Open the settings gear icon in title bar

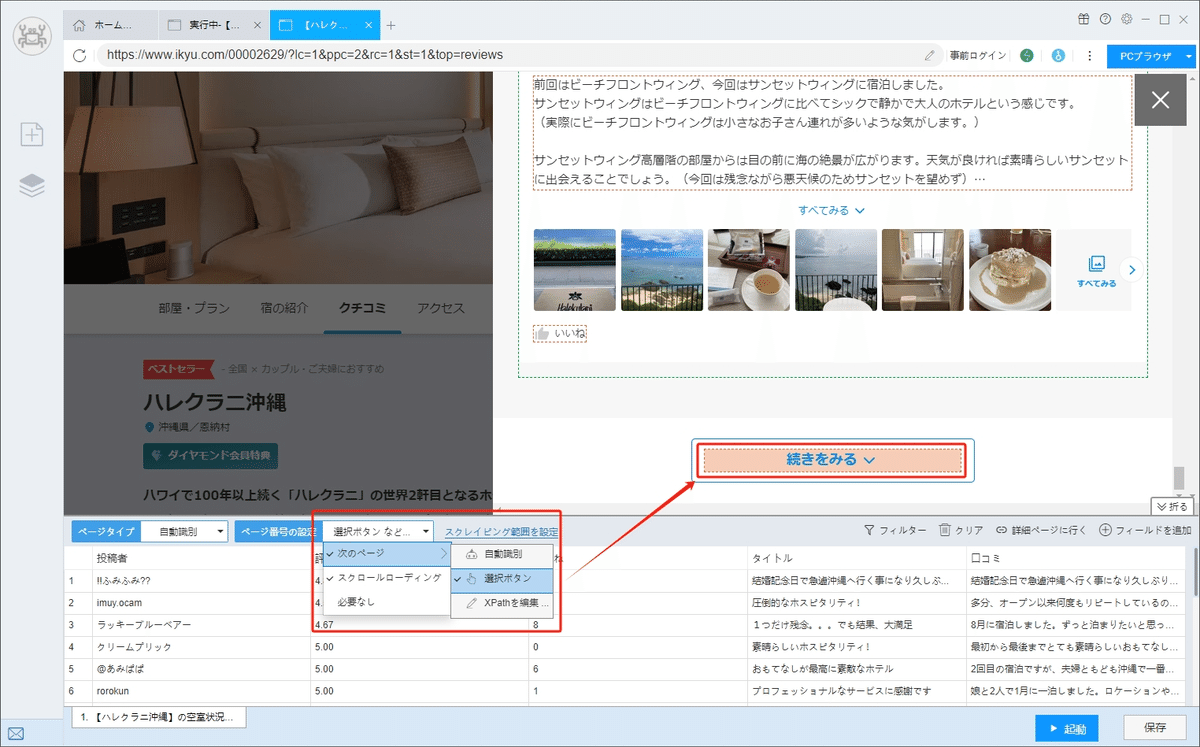coord(1126,19)
